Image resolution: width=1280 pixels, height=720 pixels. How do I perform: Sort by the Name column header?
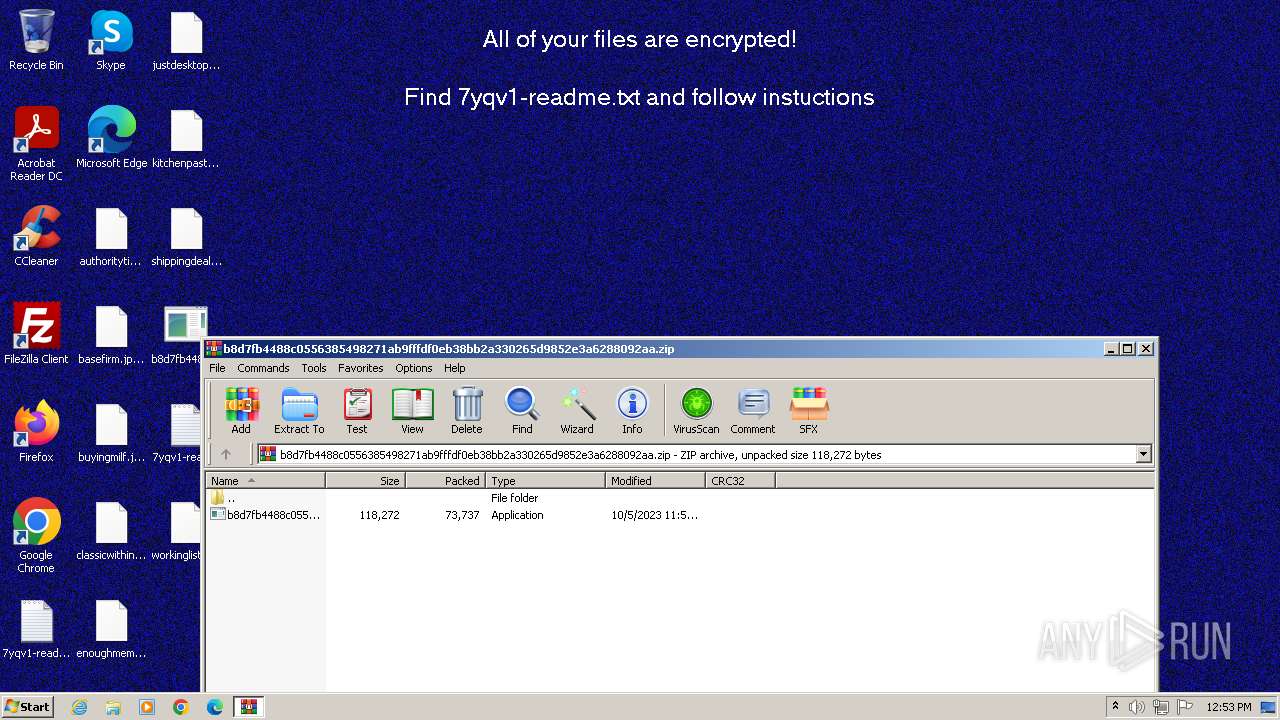point(266,481)
